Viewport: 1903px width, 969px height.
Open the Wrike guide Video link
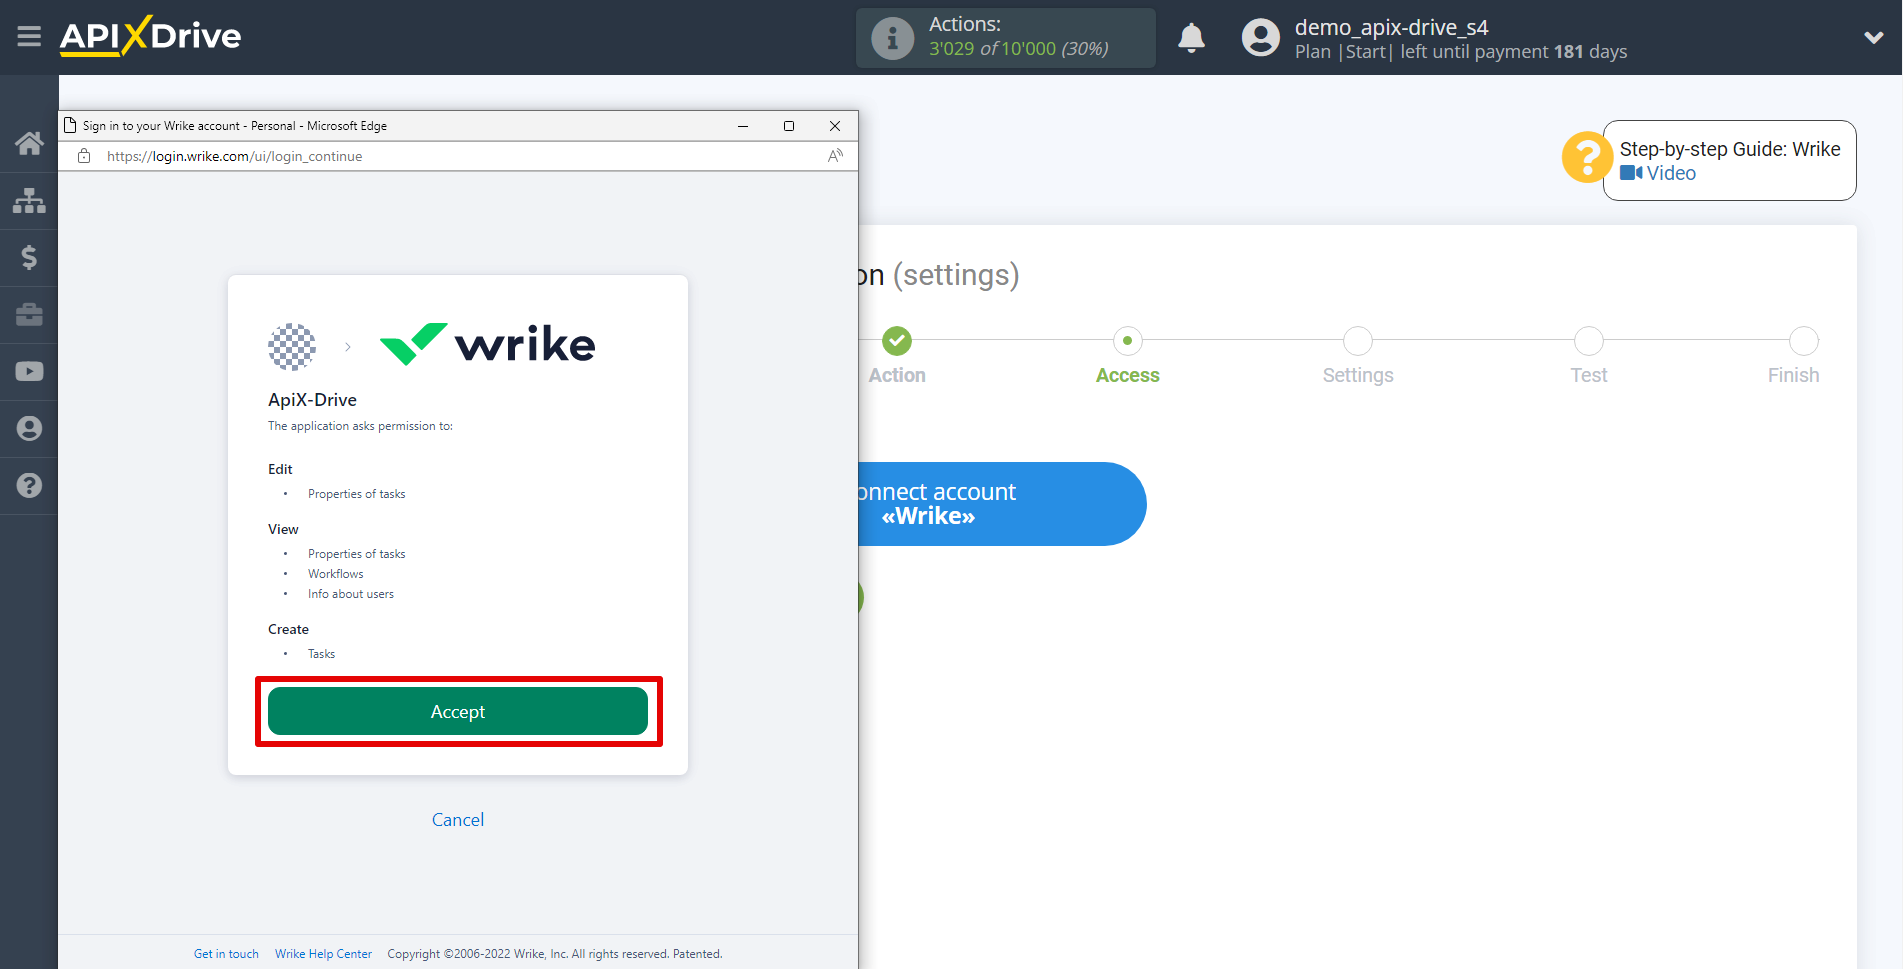pyautogui.click(x=1658, y=173)
